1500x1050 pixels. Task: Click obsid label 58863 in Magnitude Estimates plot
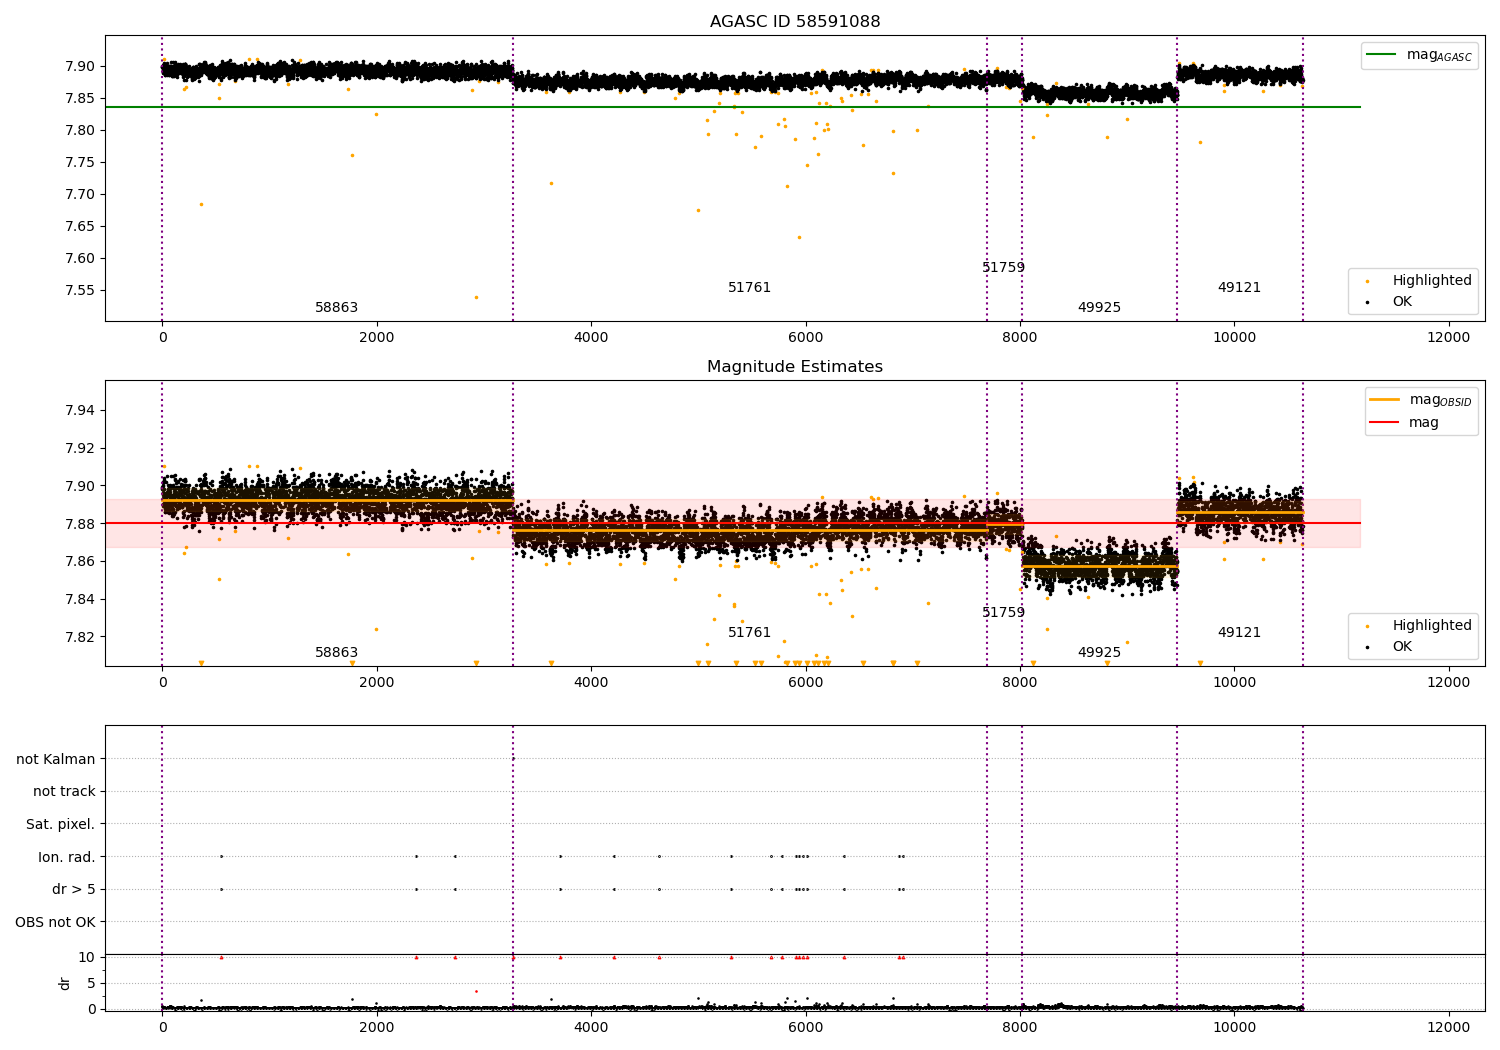pyautogui.click(x=337, y=653)
